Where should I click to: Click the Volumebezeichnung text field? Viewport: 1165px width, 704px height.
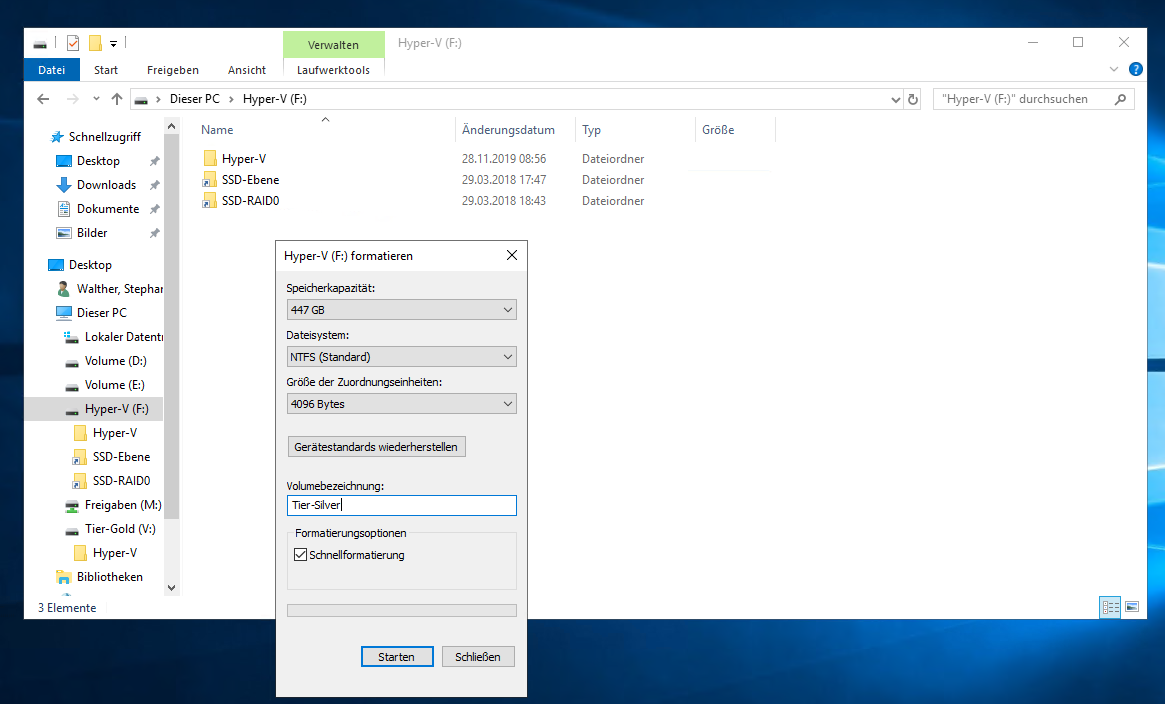pyautogui.click(x=401, y=506)
